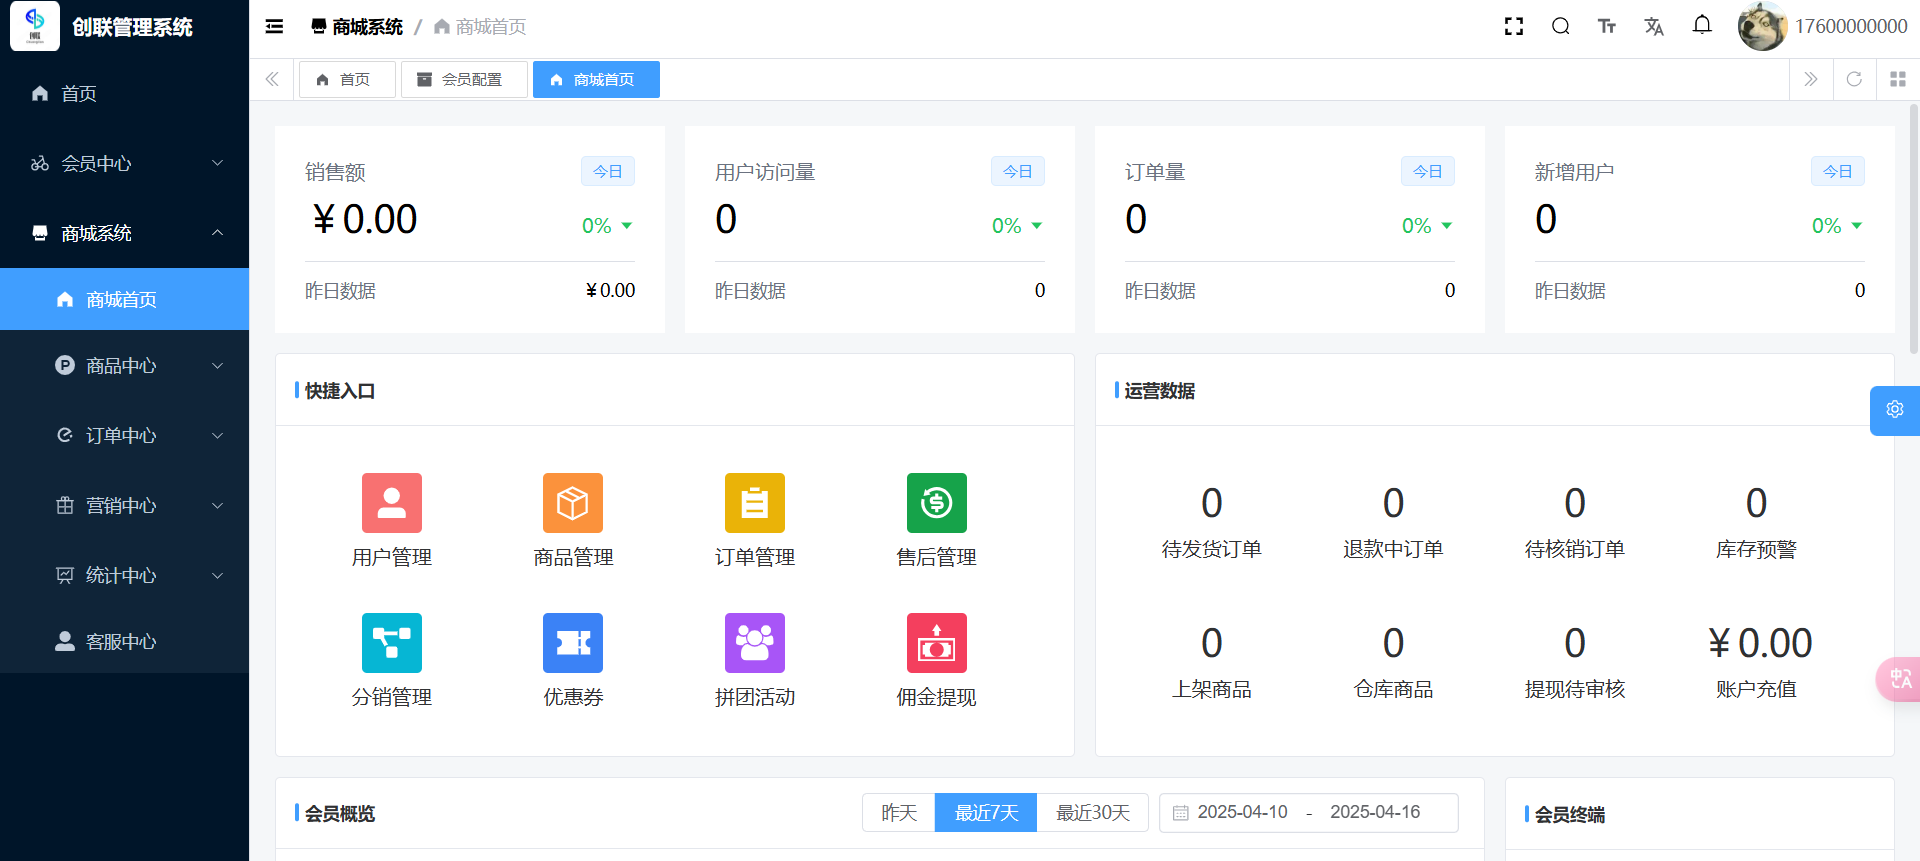Open 用户管理 quick entry icon

coord(392,503)
